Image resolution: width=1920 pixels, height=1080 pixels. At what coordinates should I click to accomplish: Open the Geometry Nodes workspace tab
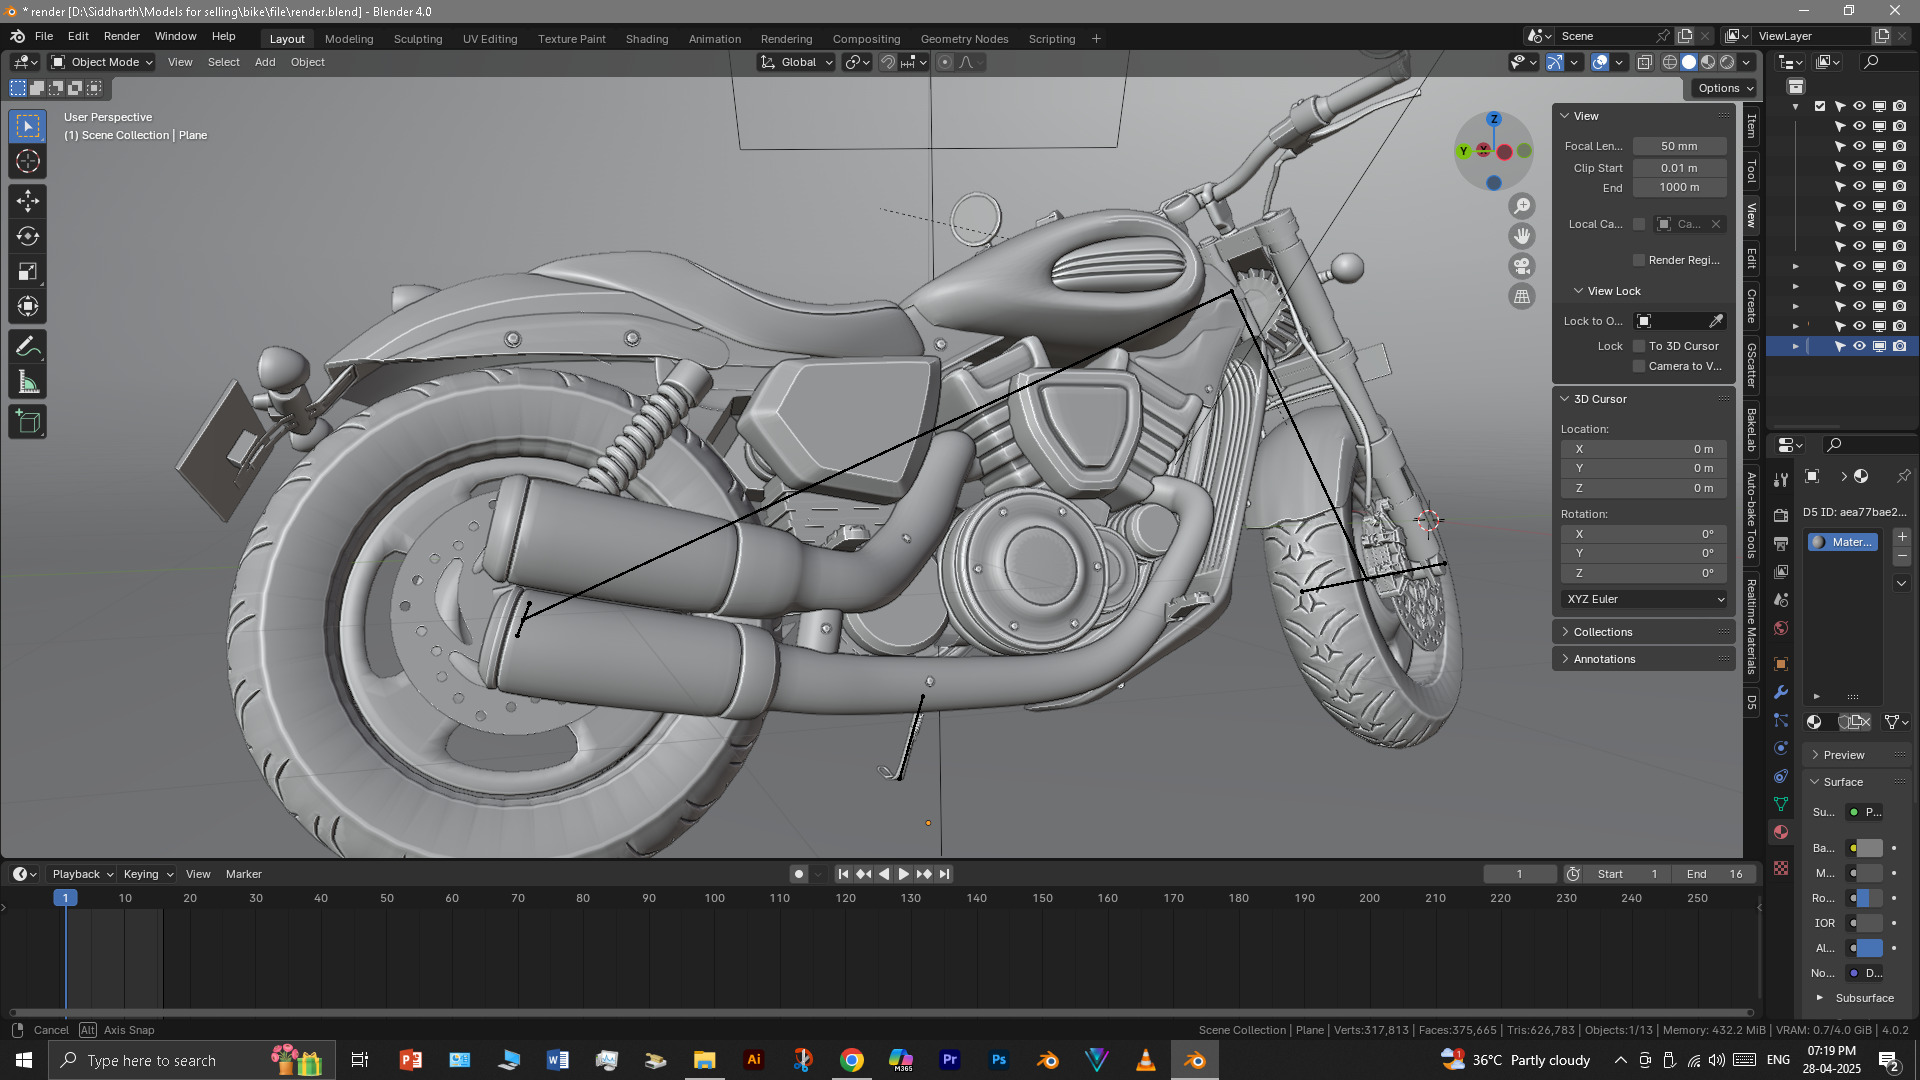click(964, 39)
